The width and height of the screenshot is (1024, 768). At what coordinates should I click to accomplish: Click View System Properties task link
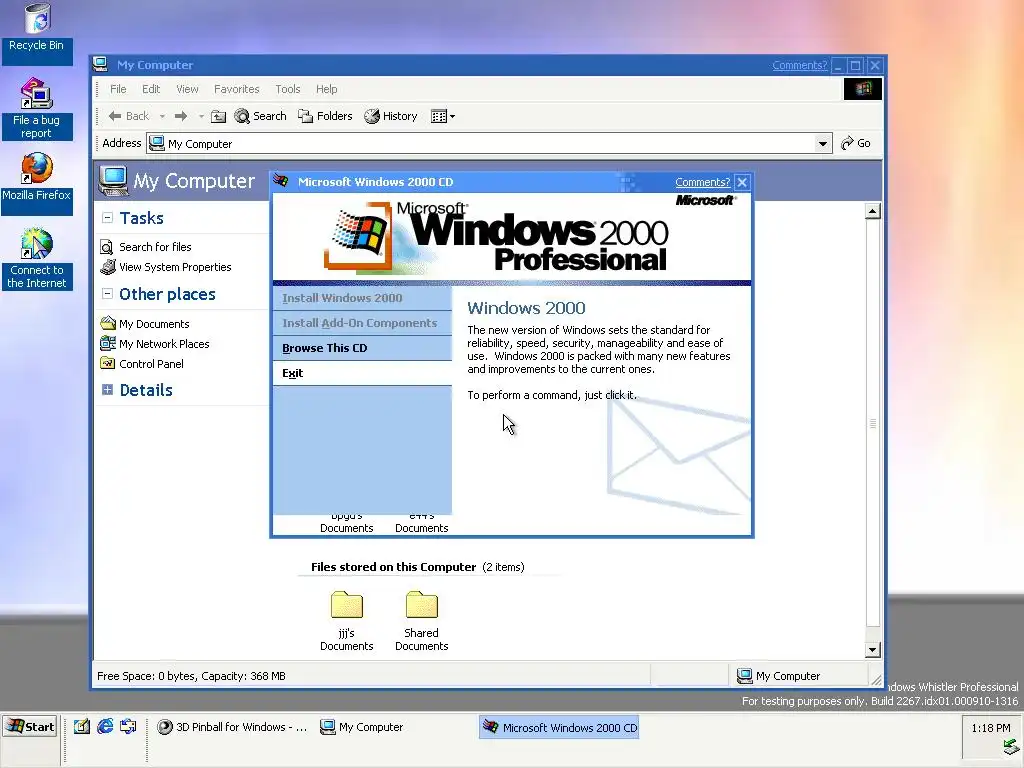(175, 267)
